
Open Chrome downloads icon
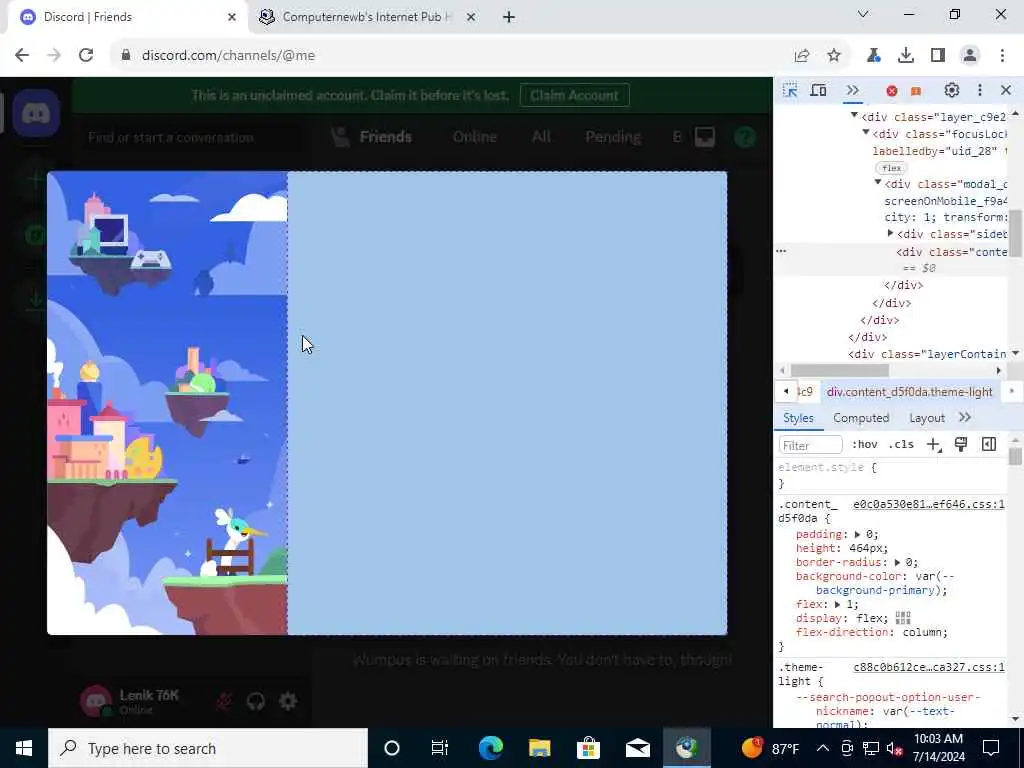coord(905,56)
